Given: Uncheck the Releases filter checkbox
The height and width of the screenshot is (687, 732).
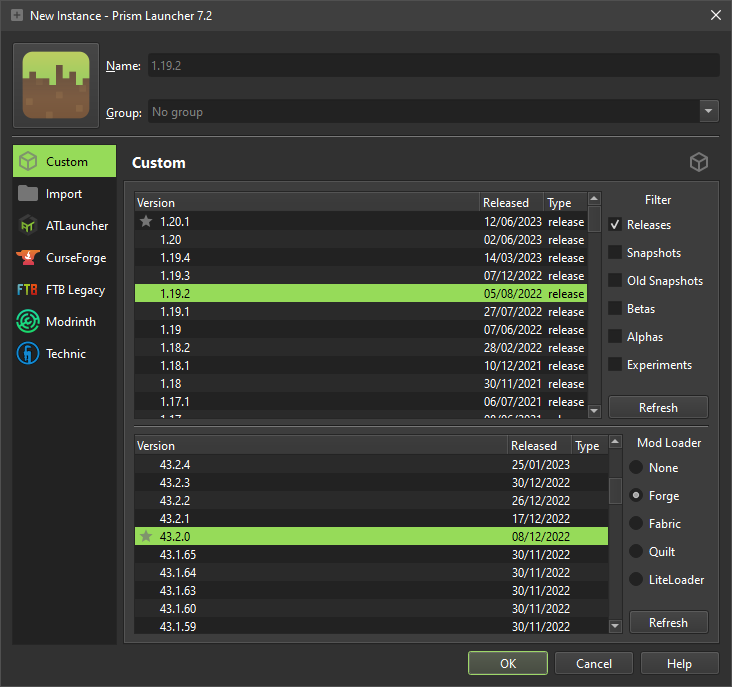Looking at the screenshot, I should pyautogui.click(x=615, y=224).
